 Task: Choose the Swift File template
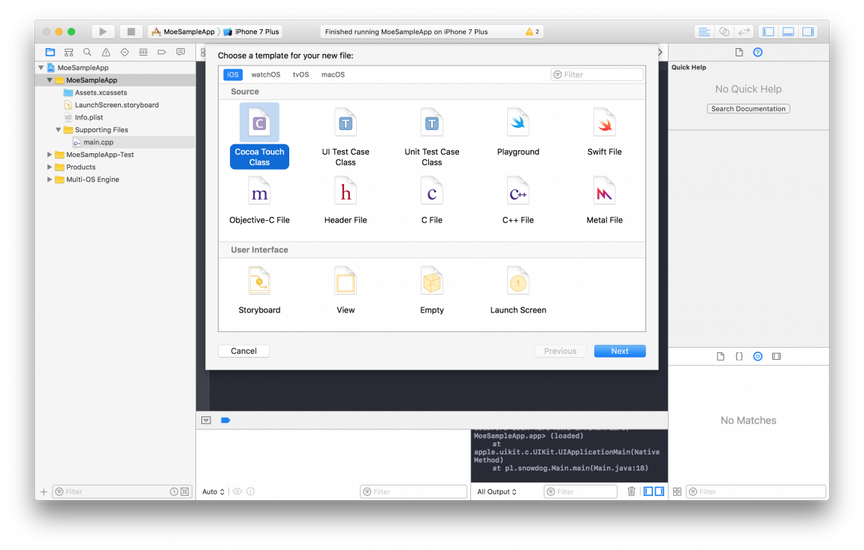point(604,131)
